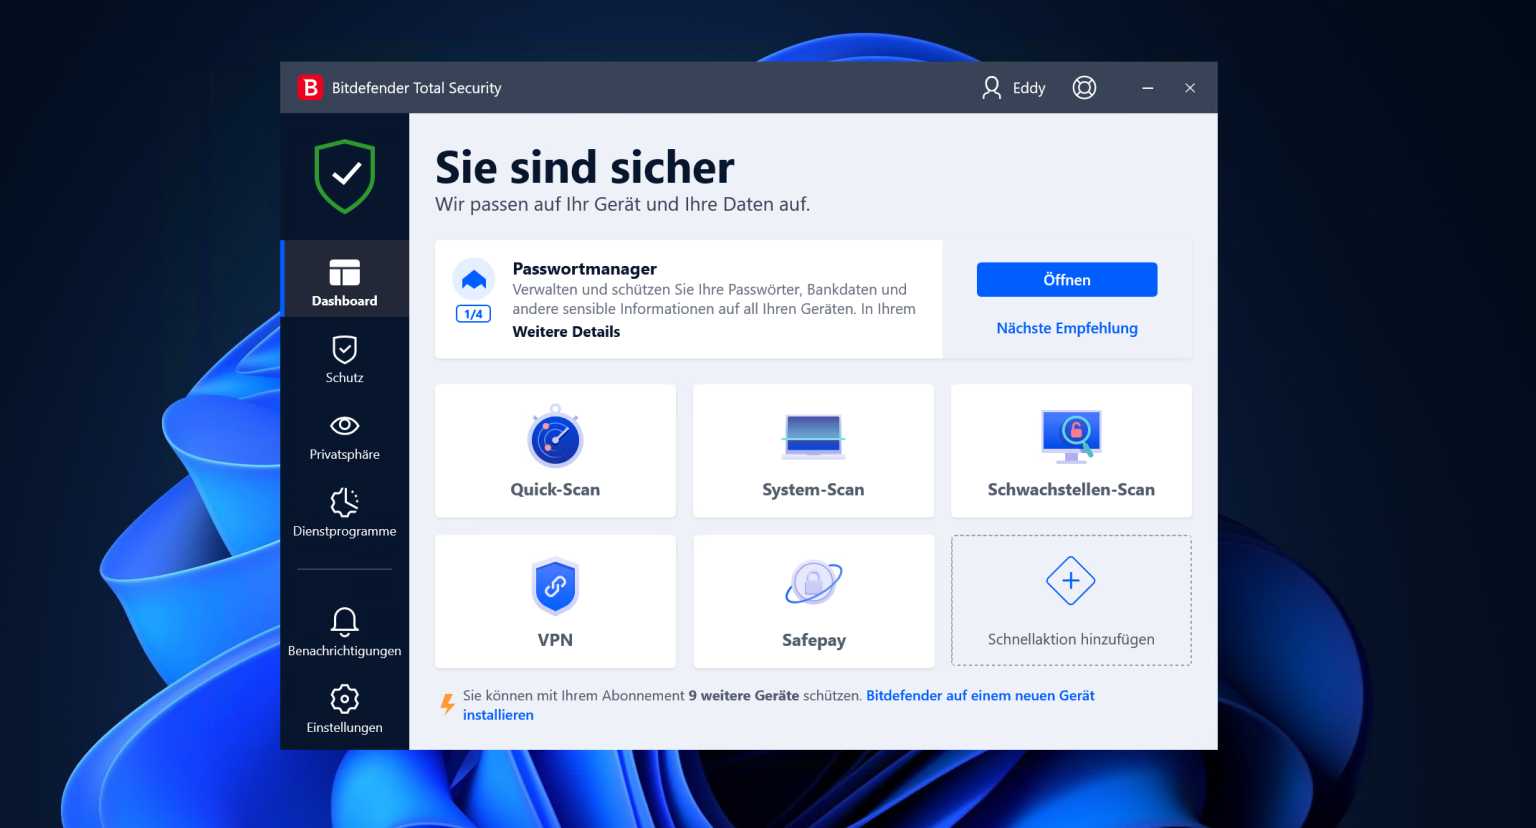1536x828 pixels.
Task: Open Privatsphäre from the sidebar
Action: (x=344, y=434)
